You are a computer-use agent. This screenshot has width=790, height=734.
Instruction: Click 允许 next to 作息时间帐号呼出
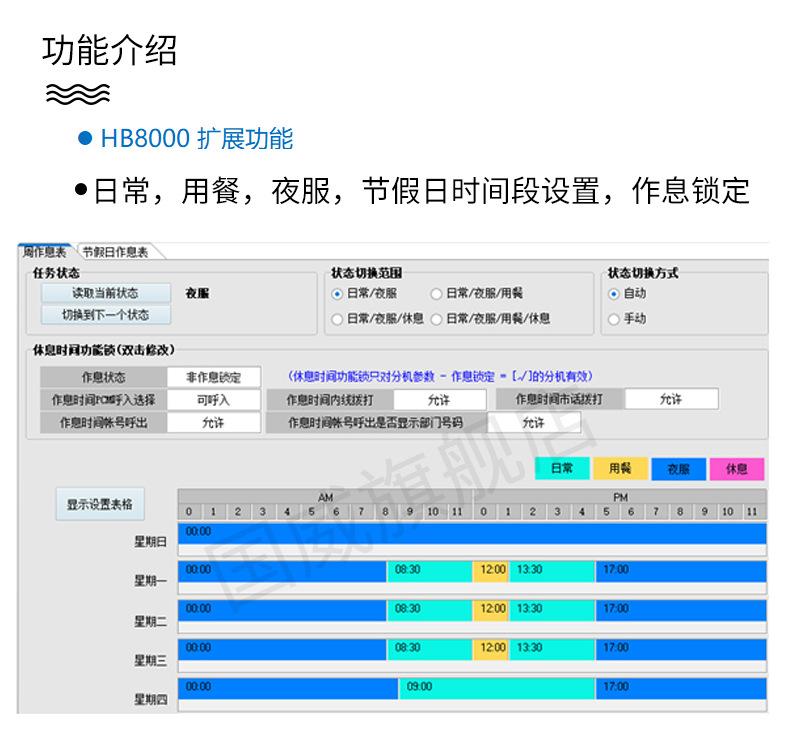pos(214,423)
